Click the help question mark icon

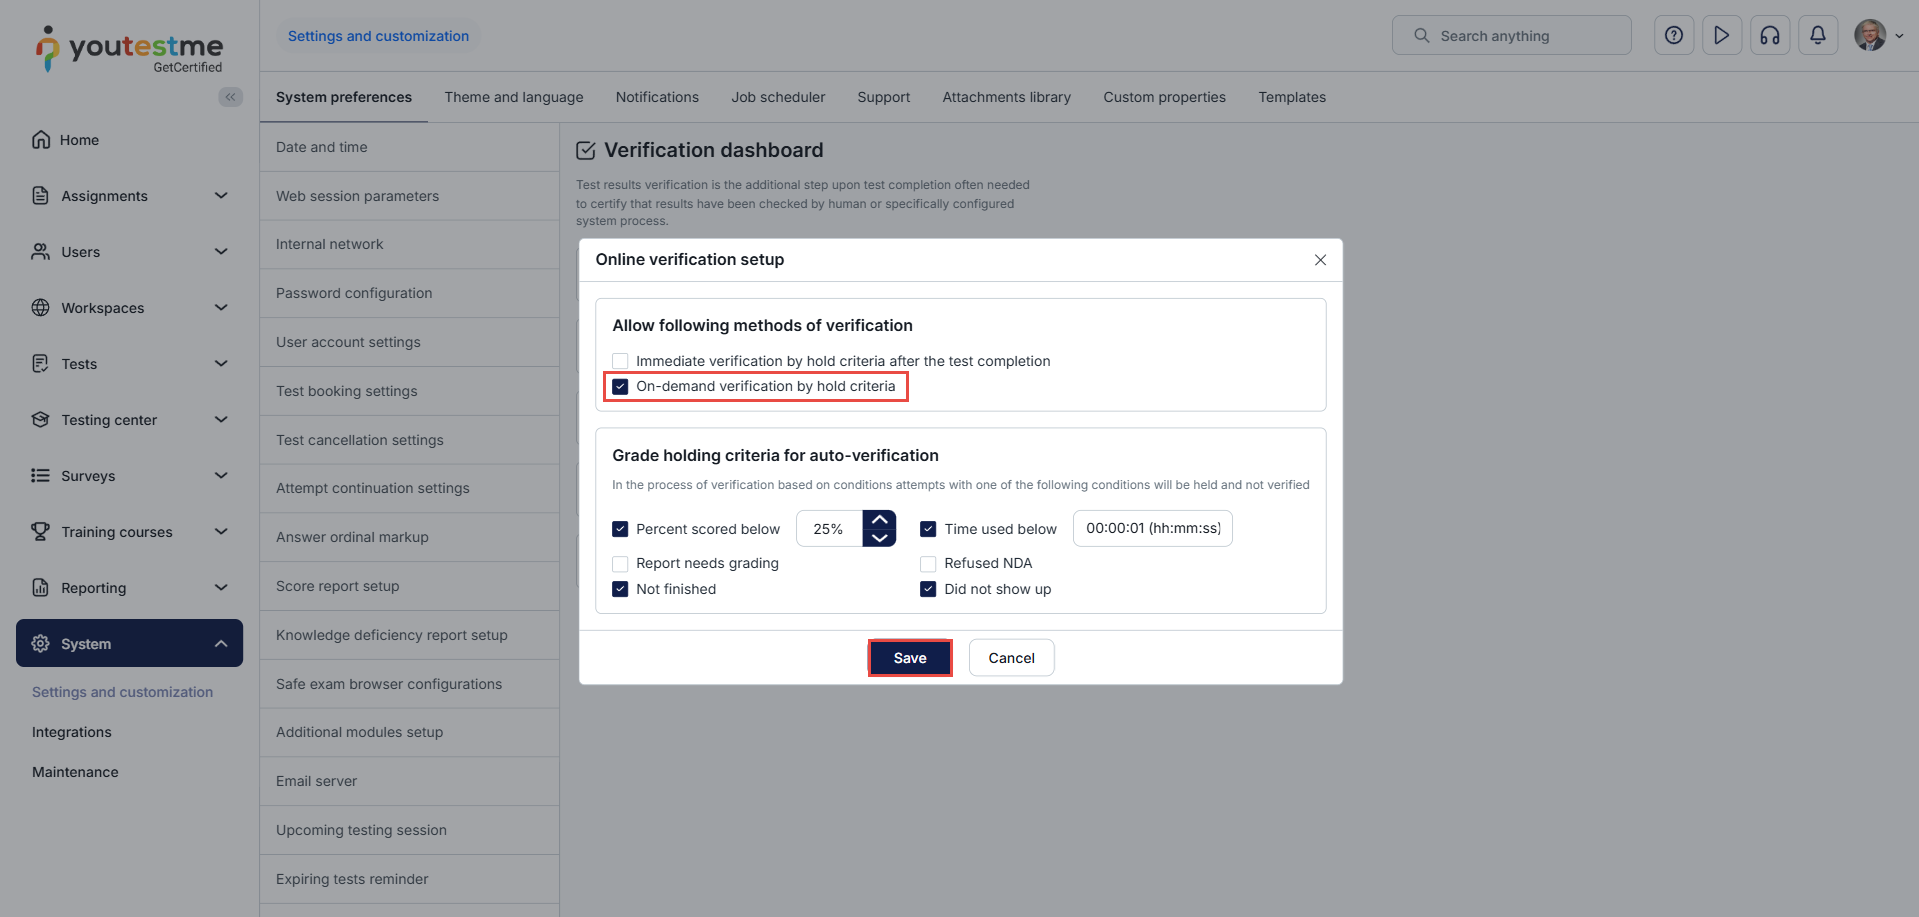click(x=1673, y=36)
